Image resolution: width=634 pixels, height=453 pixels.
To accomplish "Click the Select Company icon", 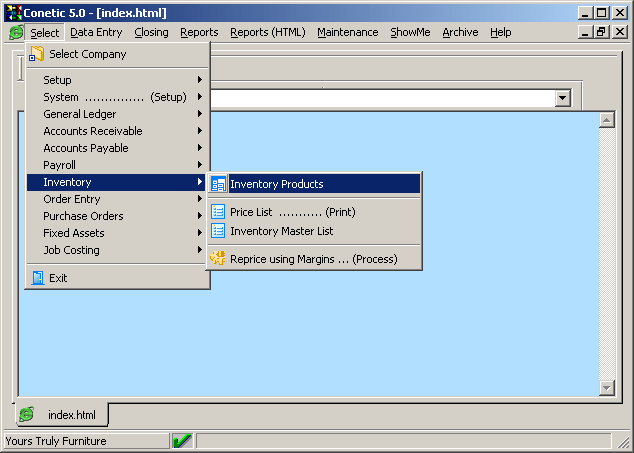I will (37, 54).
